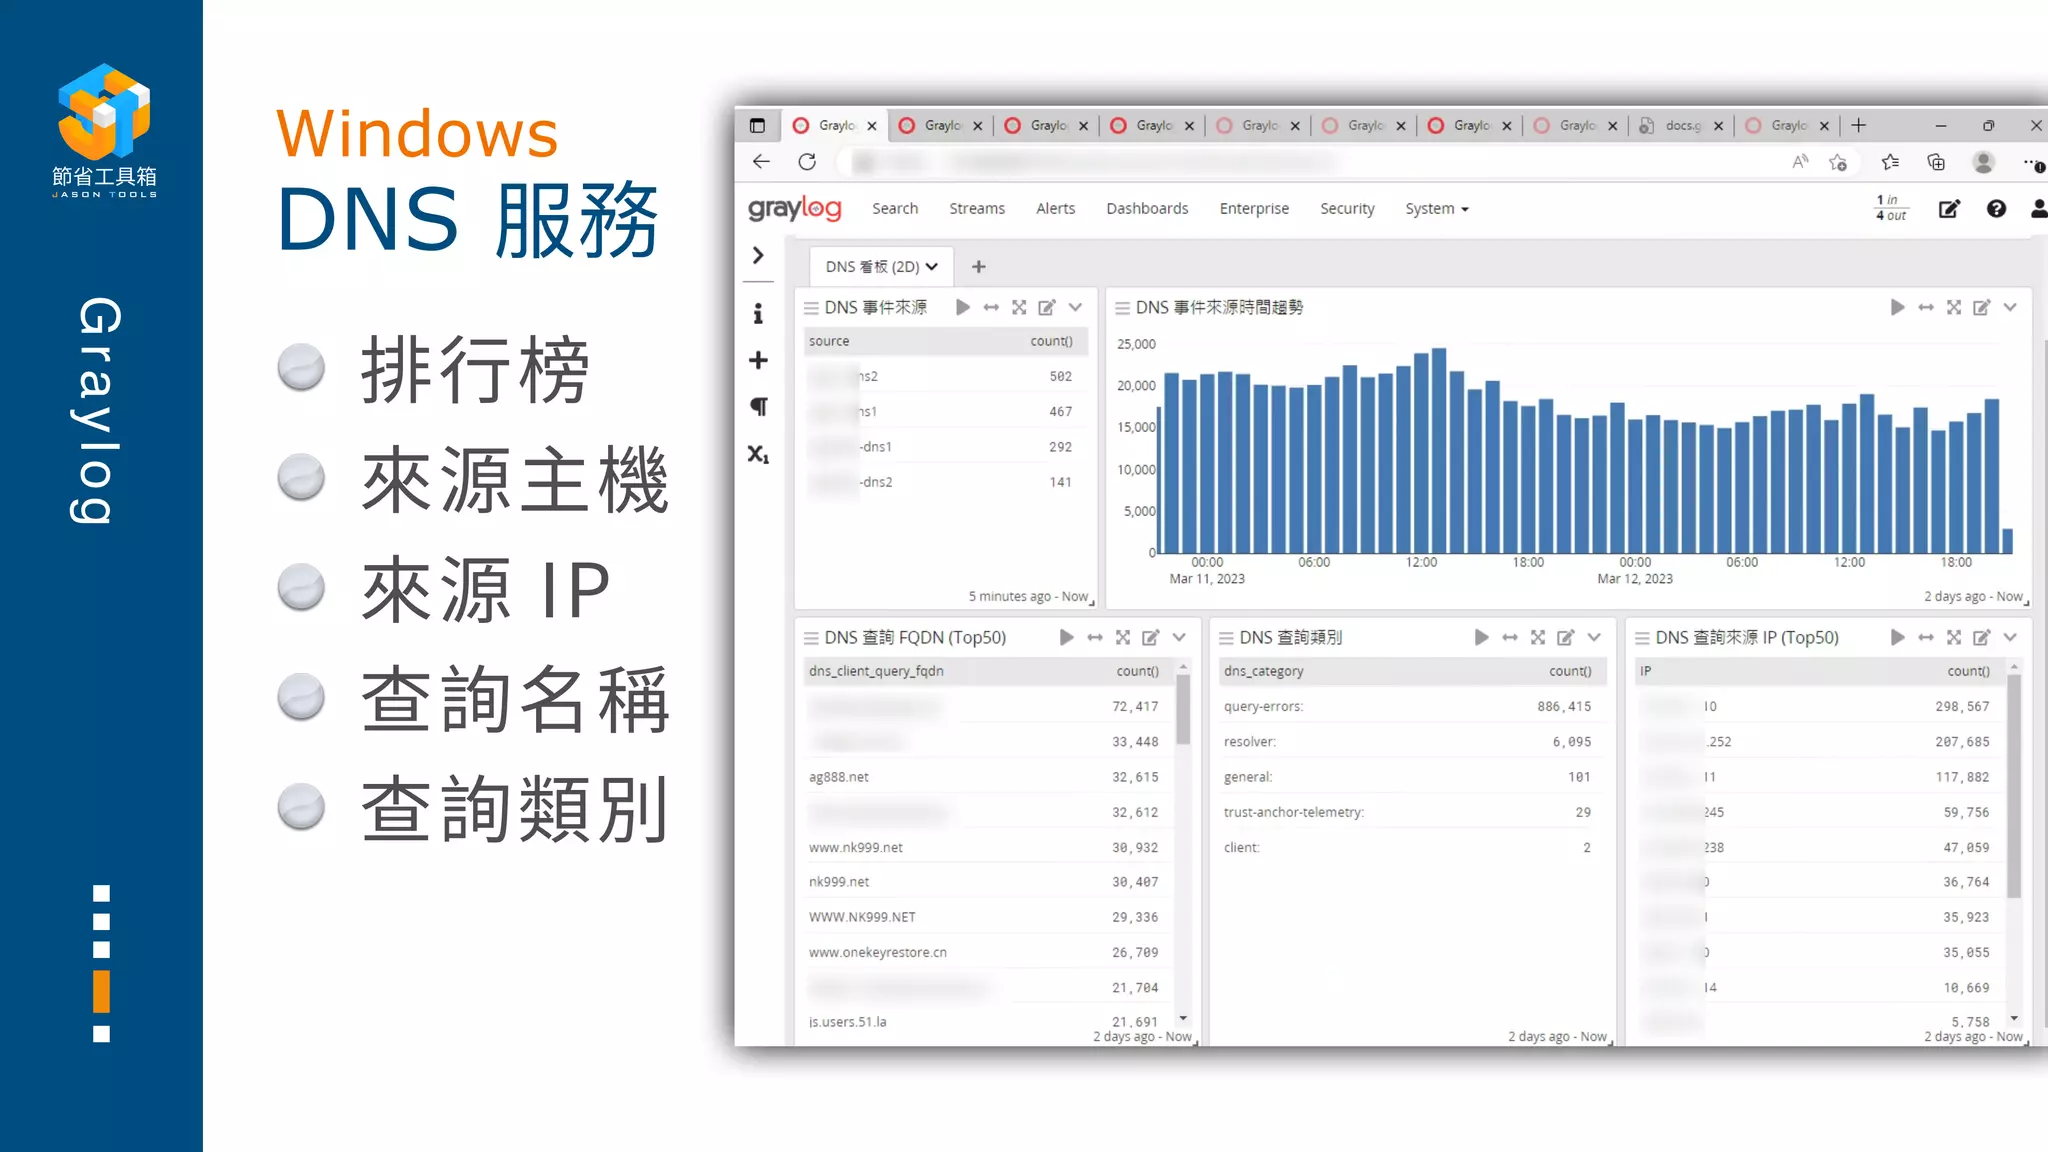Screen dimensions: 2048x1152
Task: Open the Streams page
Action: point(976,208)
